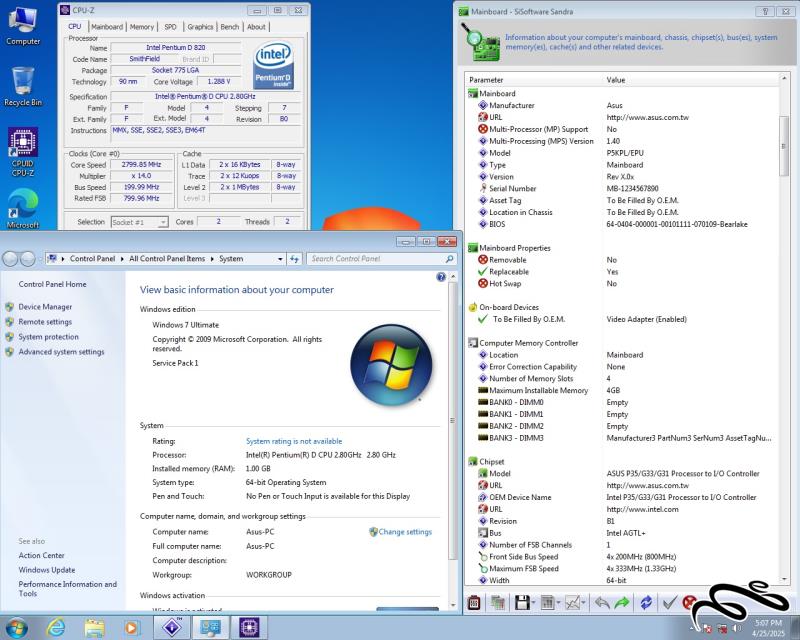
Task: Click Sandra's blue refresh arrows icon
Action: click(x=646, y=603)
